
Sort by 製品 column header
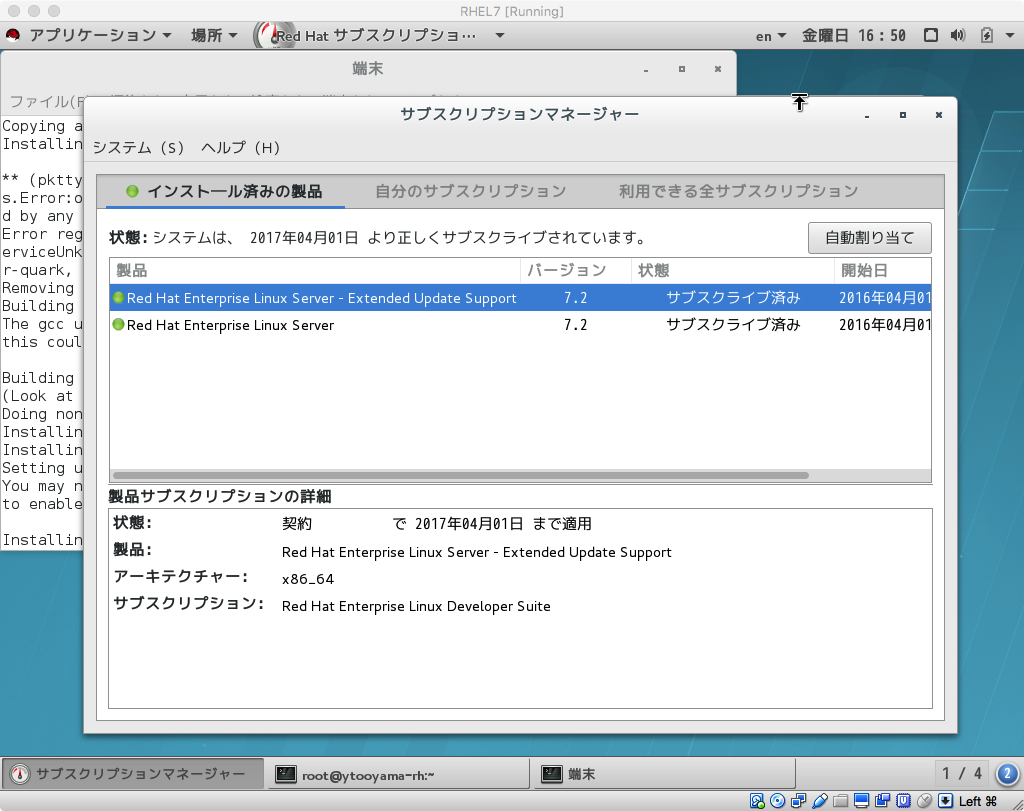click(x=315, y=270)
